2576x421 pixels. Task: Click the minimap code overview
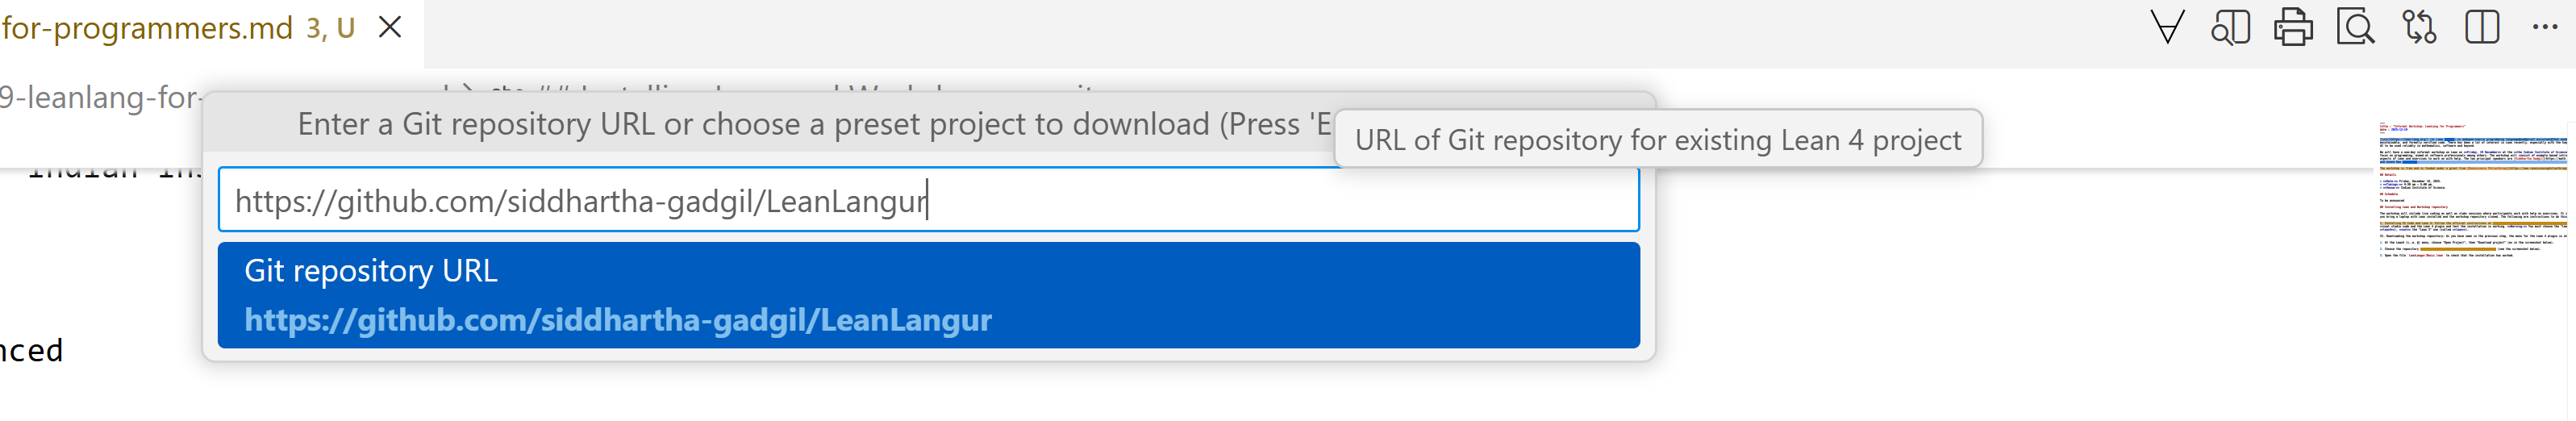[2470, 190]
